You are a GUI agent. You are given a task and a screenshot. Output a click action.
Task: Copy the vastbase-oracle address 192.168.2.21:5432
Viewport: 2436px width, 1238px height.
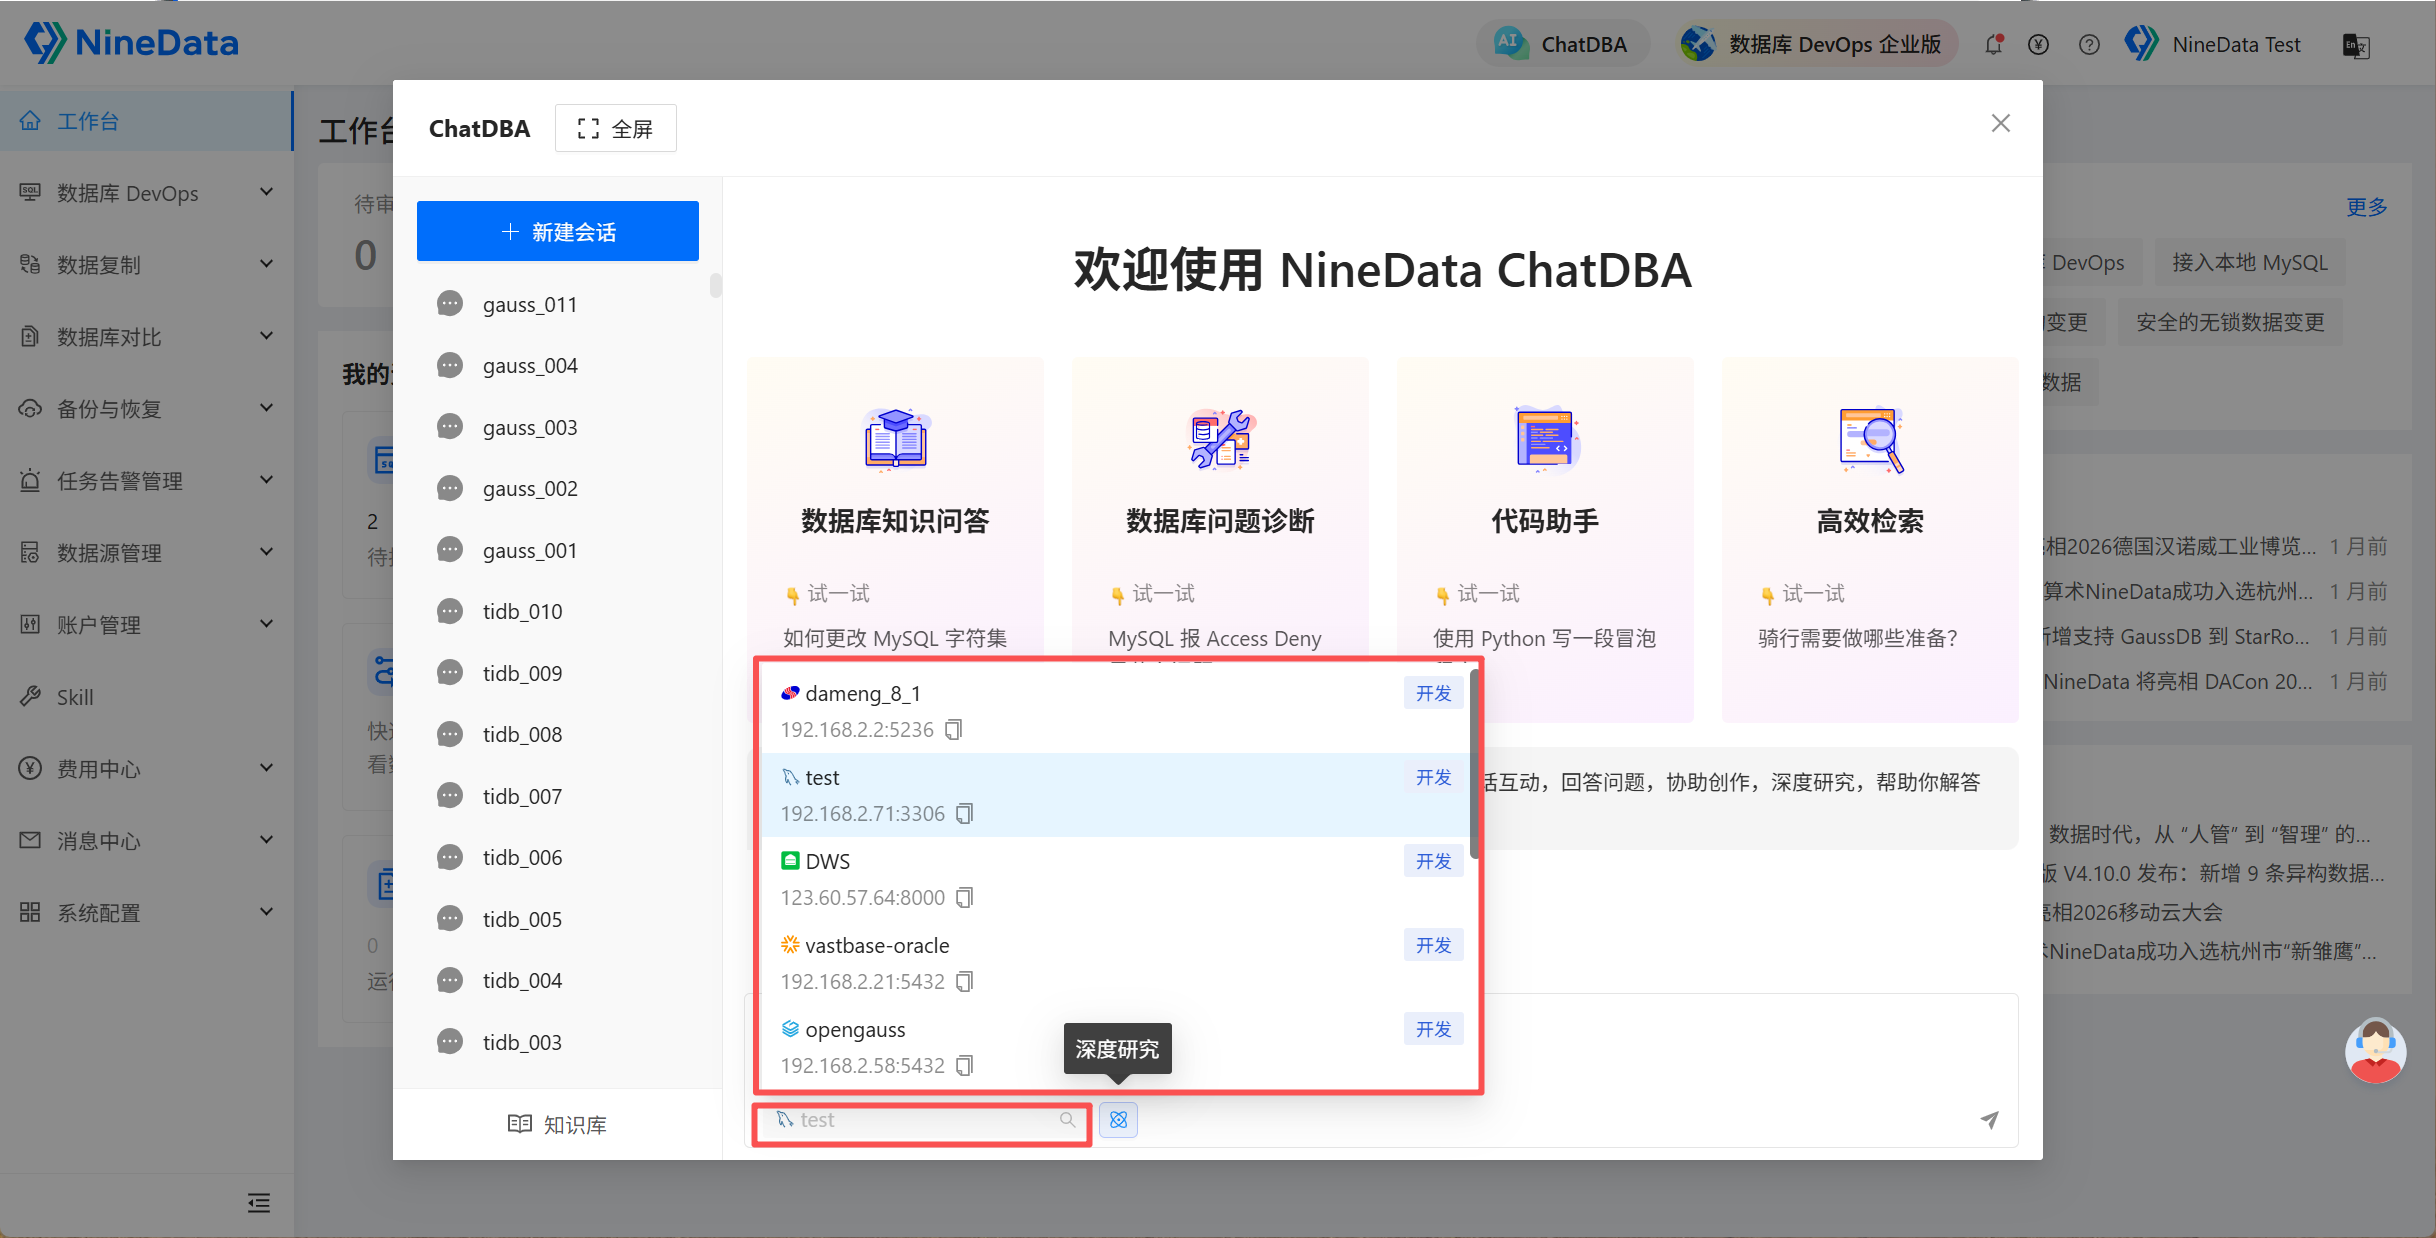coord(965,982)
